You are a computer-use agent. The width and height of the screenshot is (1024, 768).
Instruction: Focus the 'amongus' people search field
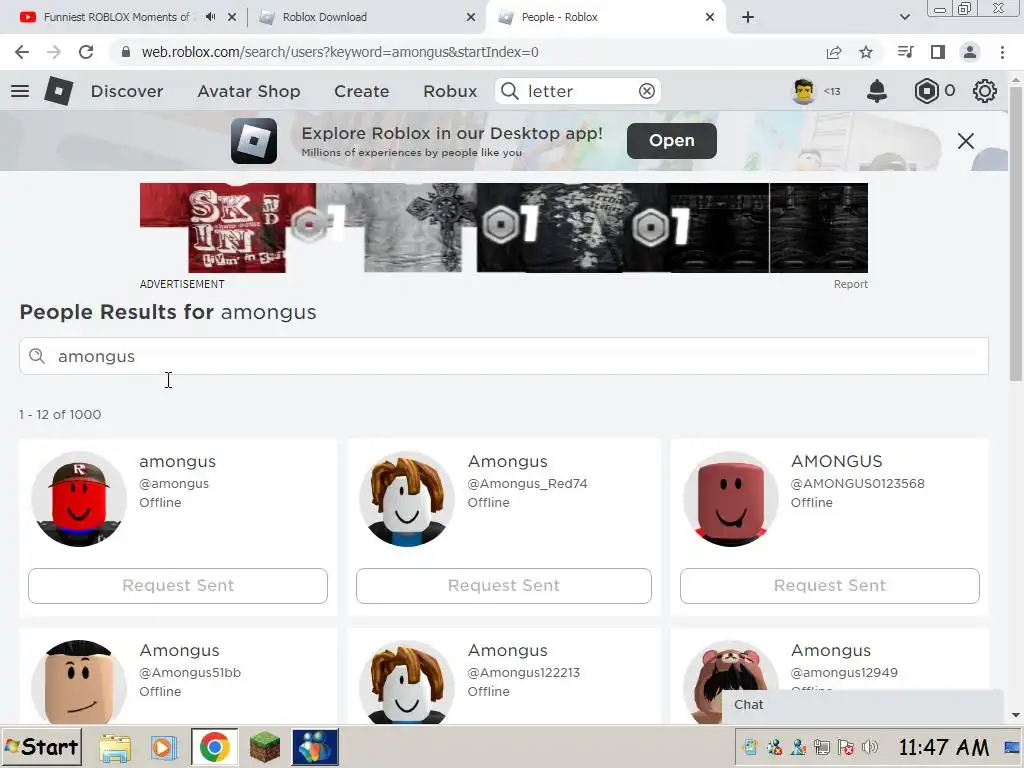click(x=504, y=356)
